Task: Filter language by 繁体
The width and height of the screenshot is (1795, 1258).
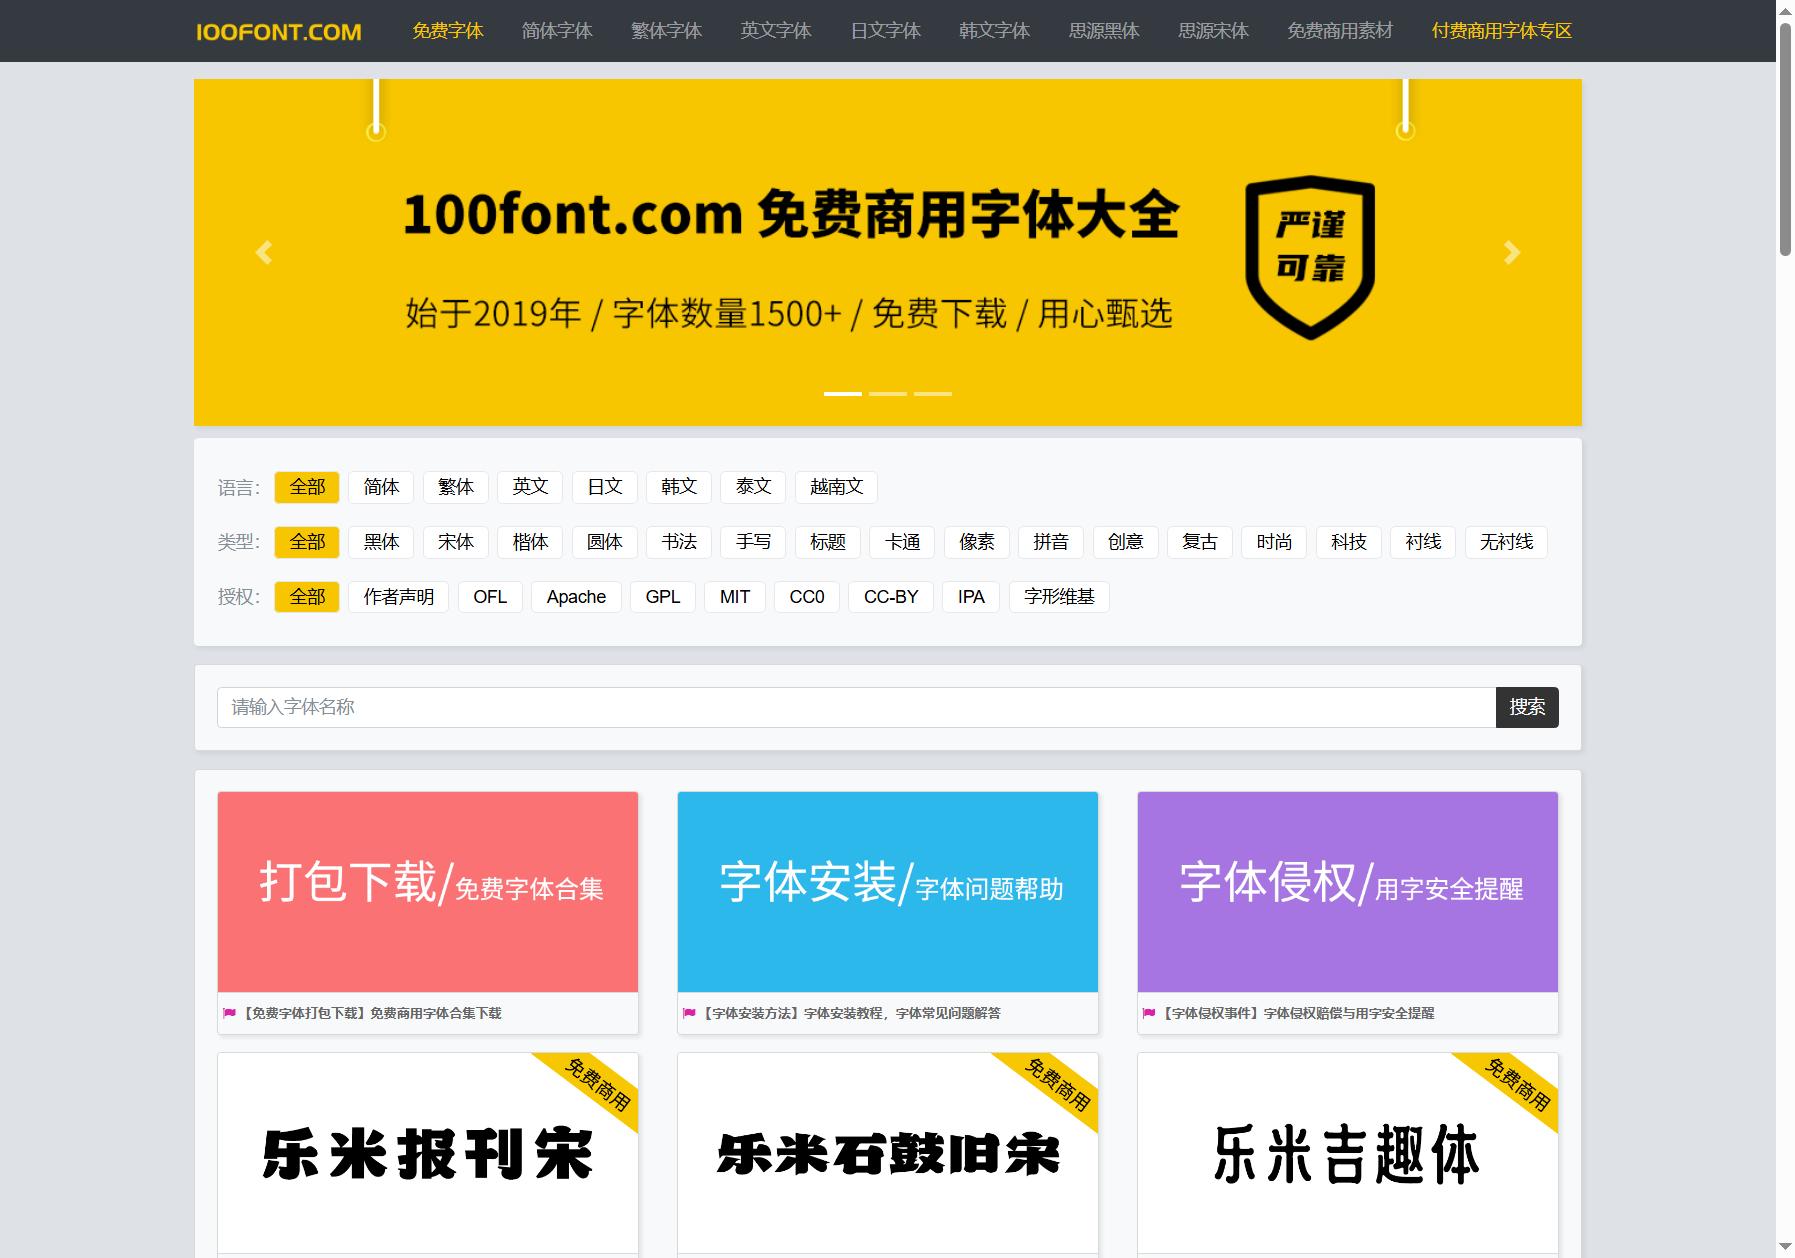Action: (456, 487)
